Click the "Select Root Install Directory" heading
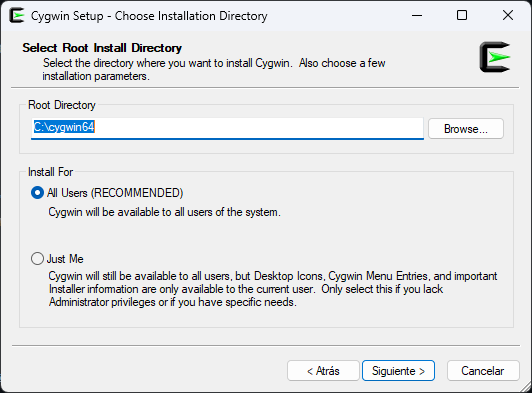Image resolution: width=532 pixels, height=393 pixels. point(102,48)
